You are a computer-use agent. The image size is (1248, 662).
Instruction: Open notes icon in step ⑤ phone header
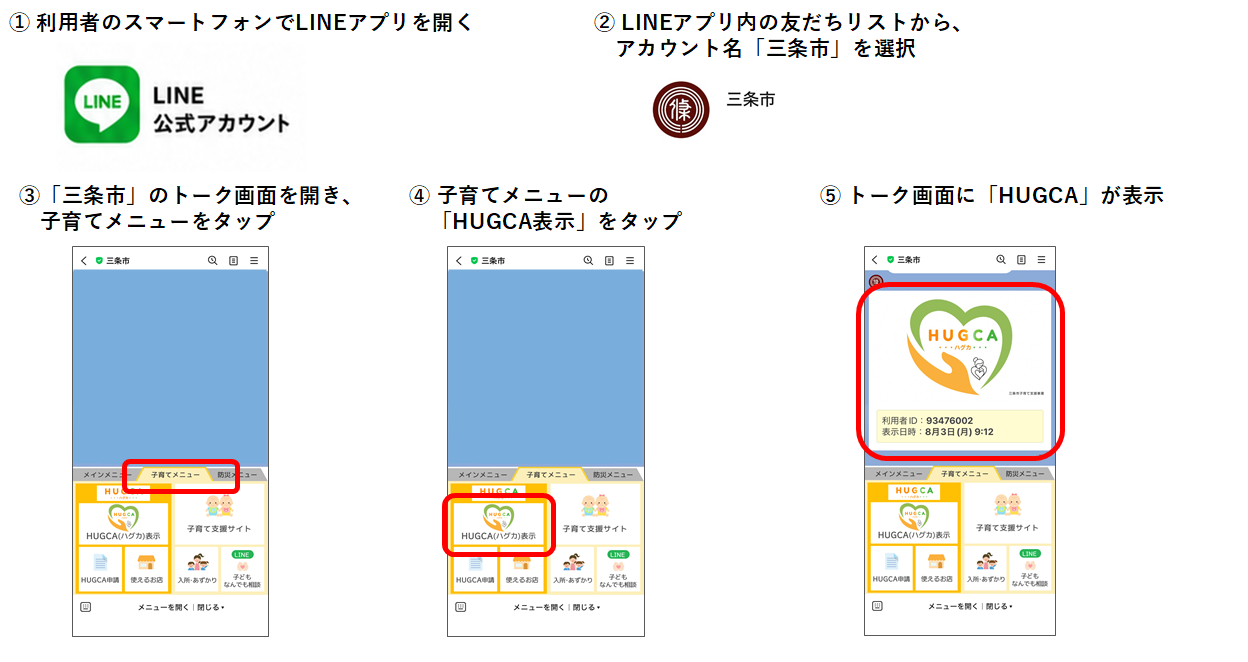pyautogui.click(x=1021, y=259)
